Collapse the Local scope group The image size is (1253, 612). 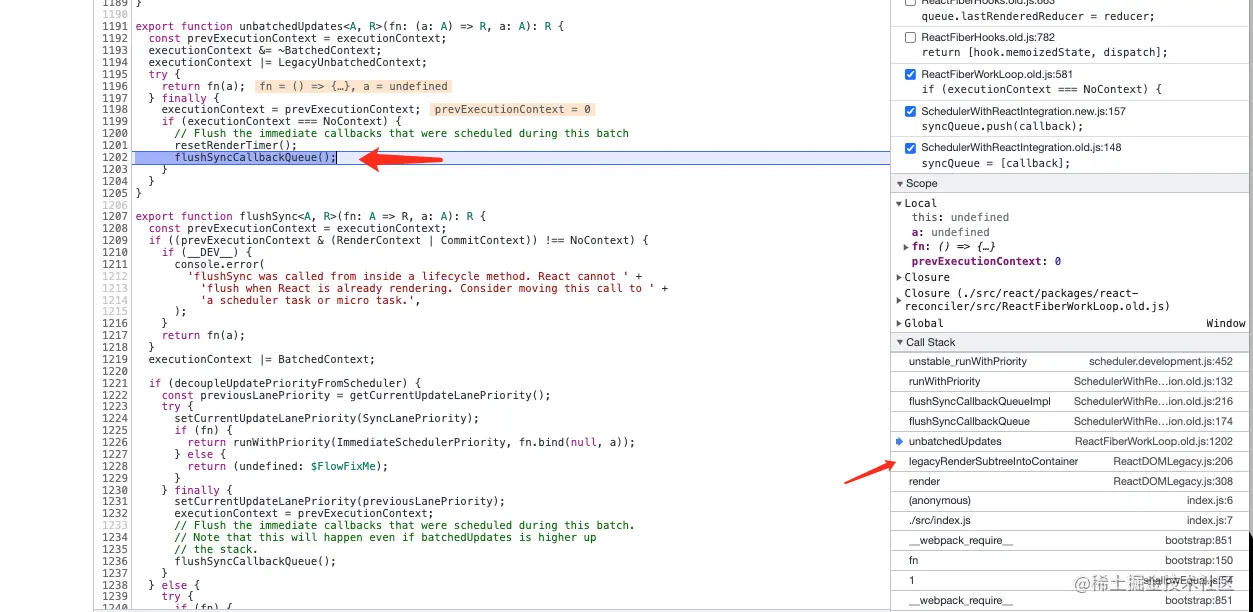(x=899, y=203)
